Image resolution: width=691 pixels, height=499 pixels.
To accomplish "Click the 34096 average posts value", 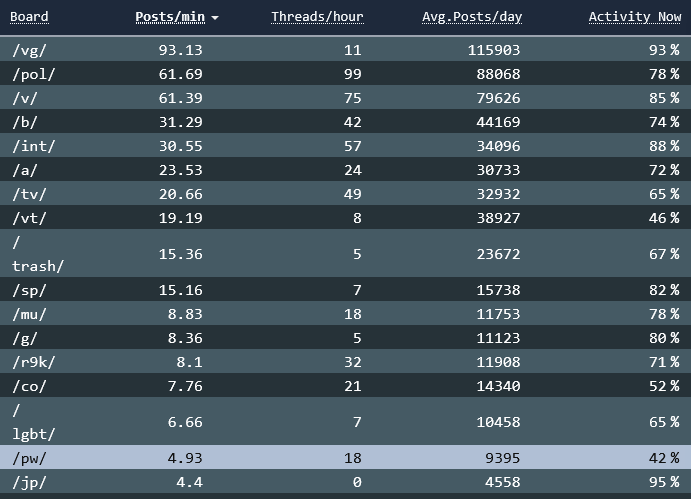I will (x=498, y=146).
